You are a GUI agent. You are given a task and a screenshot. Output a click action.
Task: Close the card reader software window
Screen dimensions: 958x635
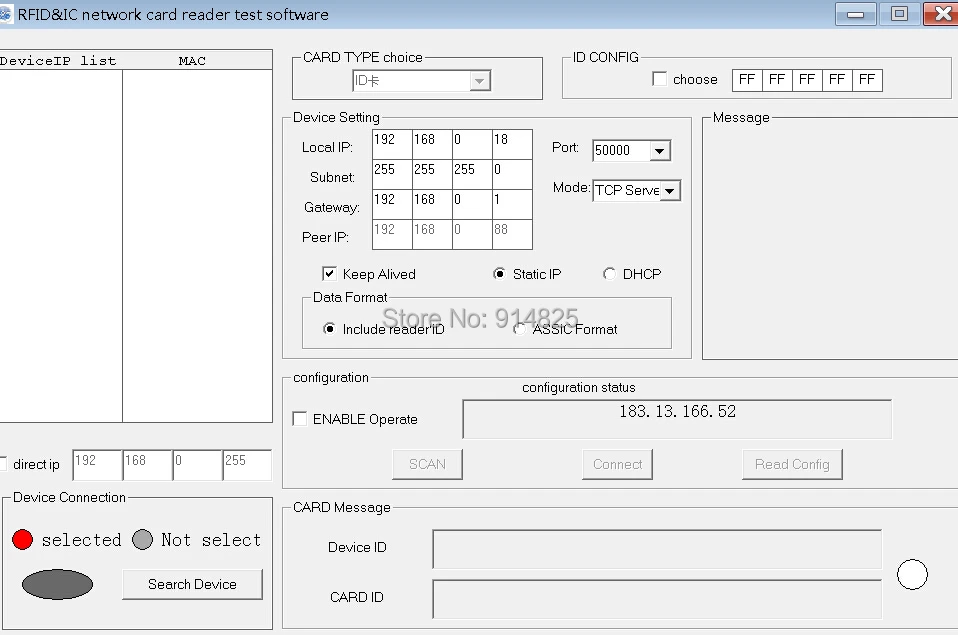point(942,14)
